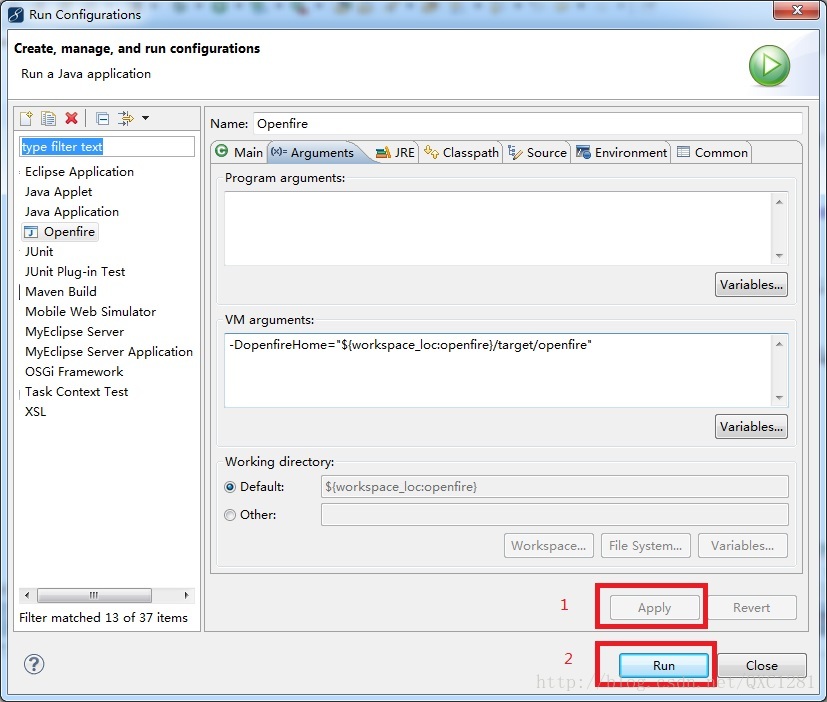The width and height of the screenshot is (827, 702).
Task: Close the Run Configurations dialog via Close
Action: coord(762,666)
